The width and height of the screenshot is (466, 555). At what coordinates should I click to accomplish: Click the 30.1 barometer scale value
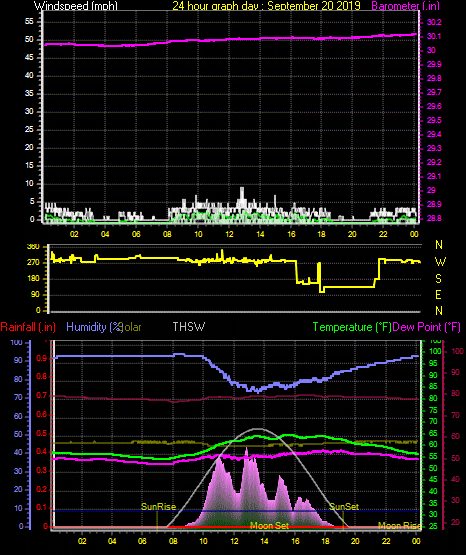coord(434,36)
